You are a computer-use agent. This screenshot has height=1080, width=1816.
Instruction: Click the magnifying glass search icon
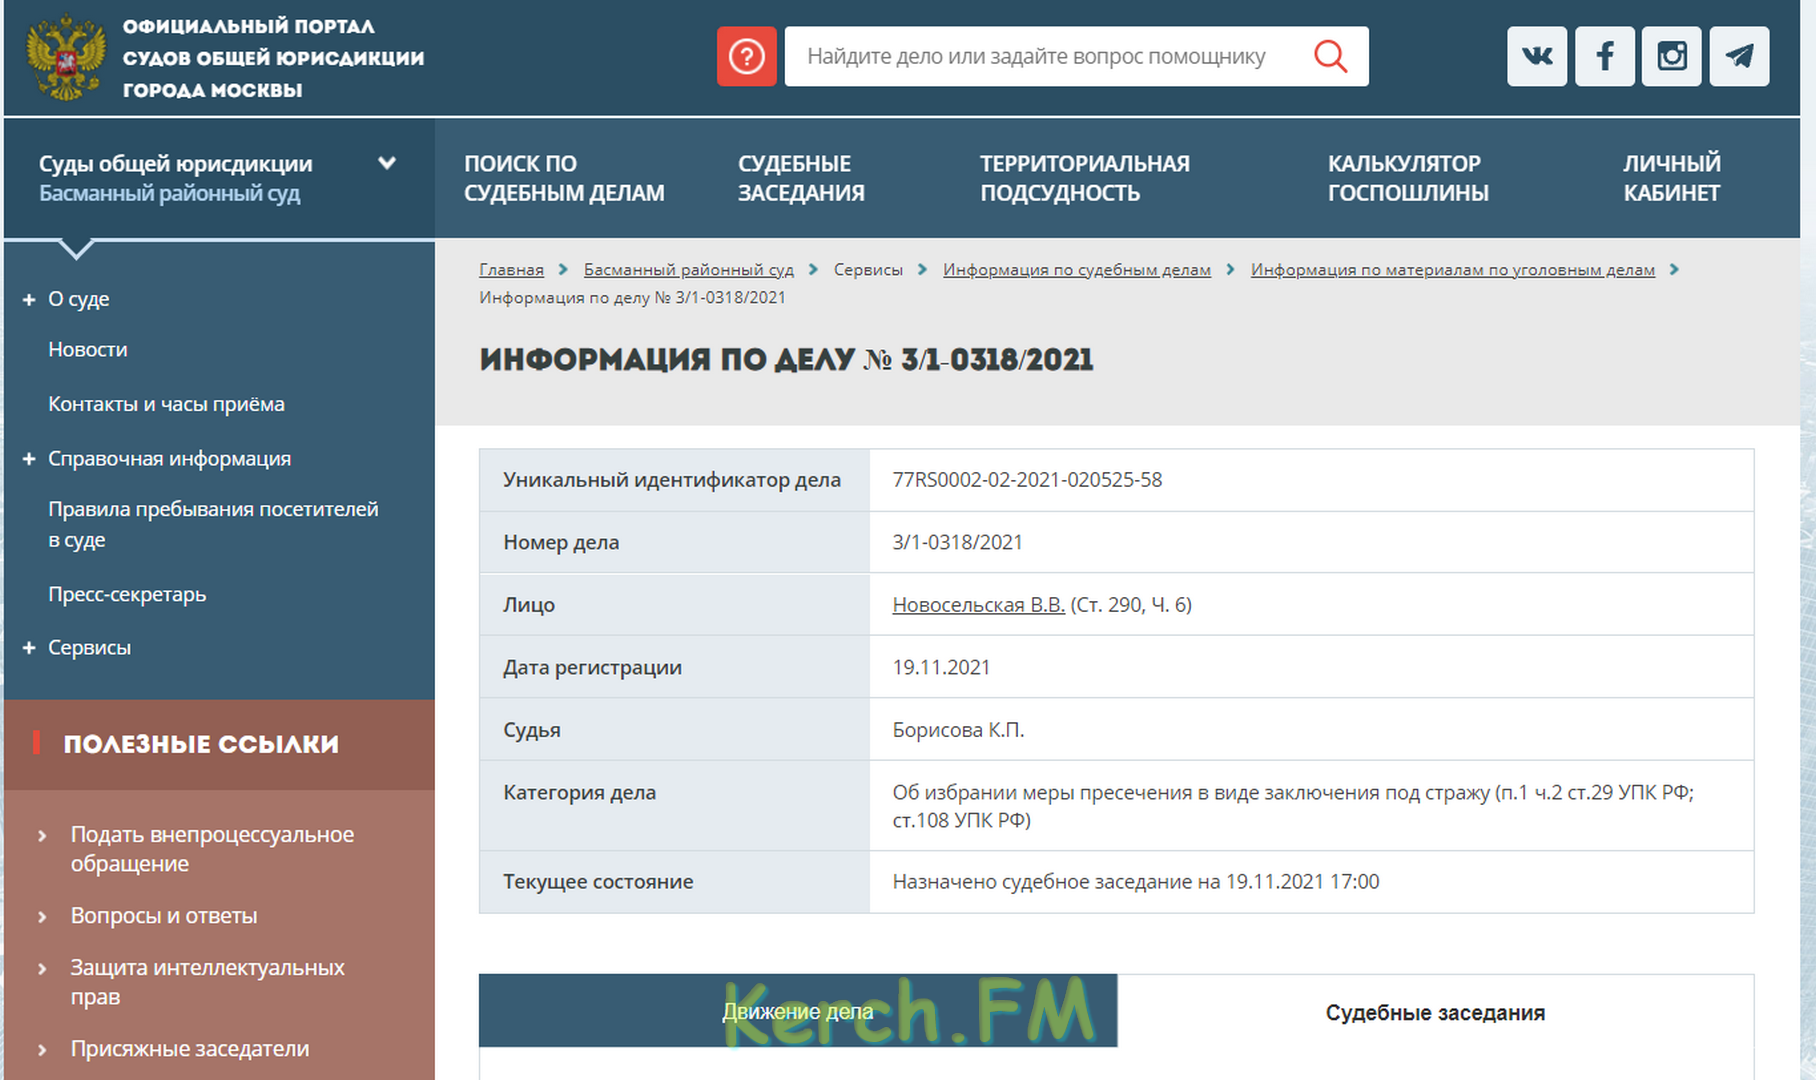[x=1330, y=57]
